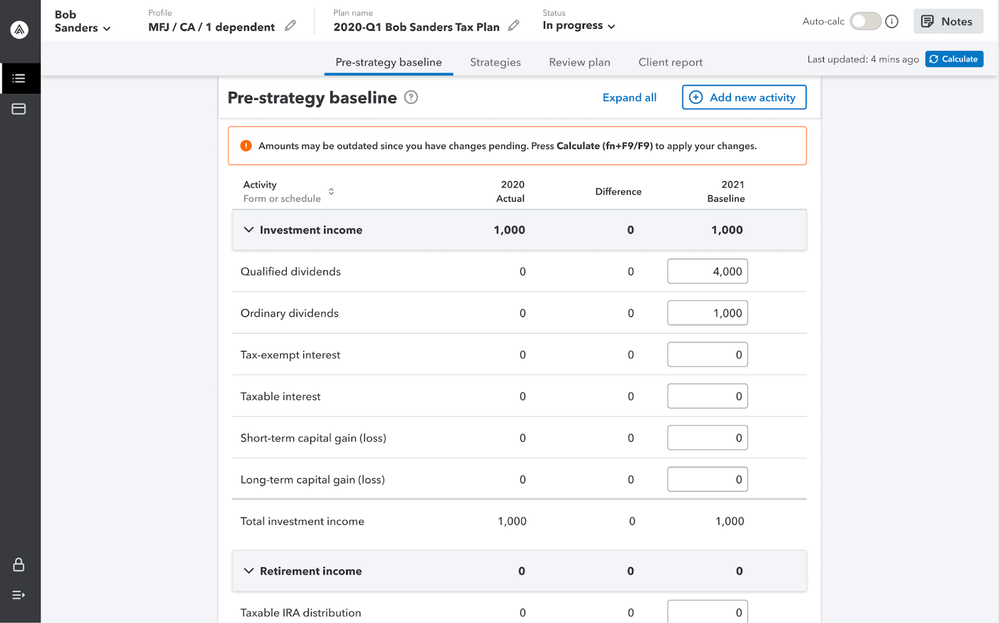The height and width of the screenshot is (623, 999).
Task: Click the Auto-calc info icon
Action: (x=892, y=21)
